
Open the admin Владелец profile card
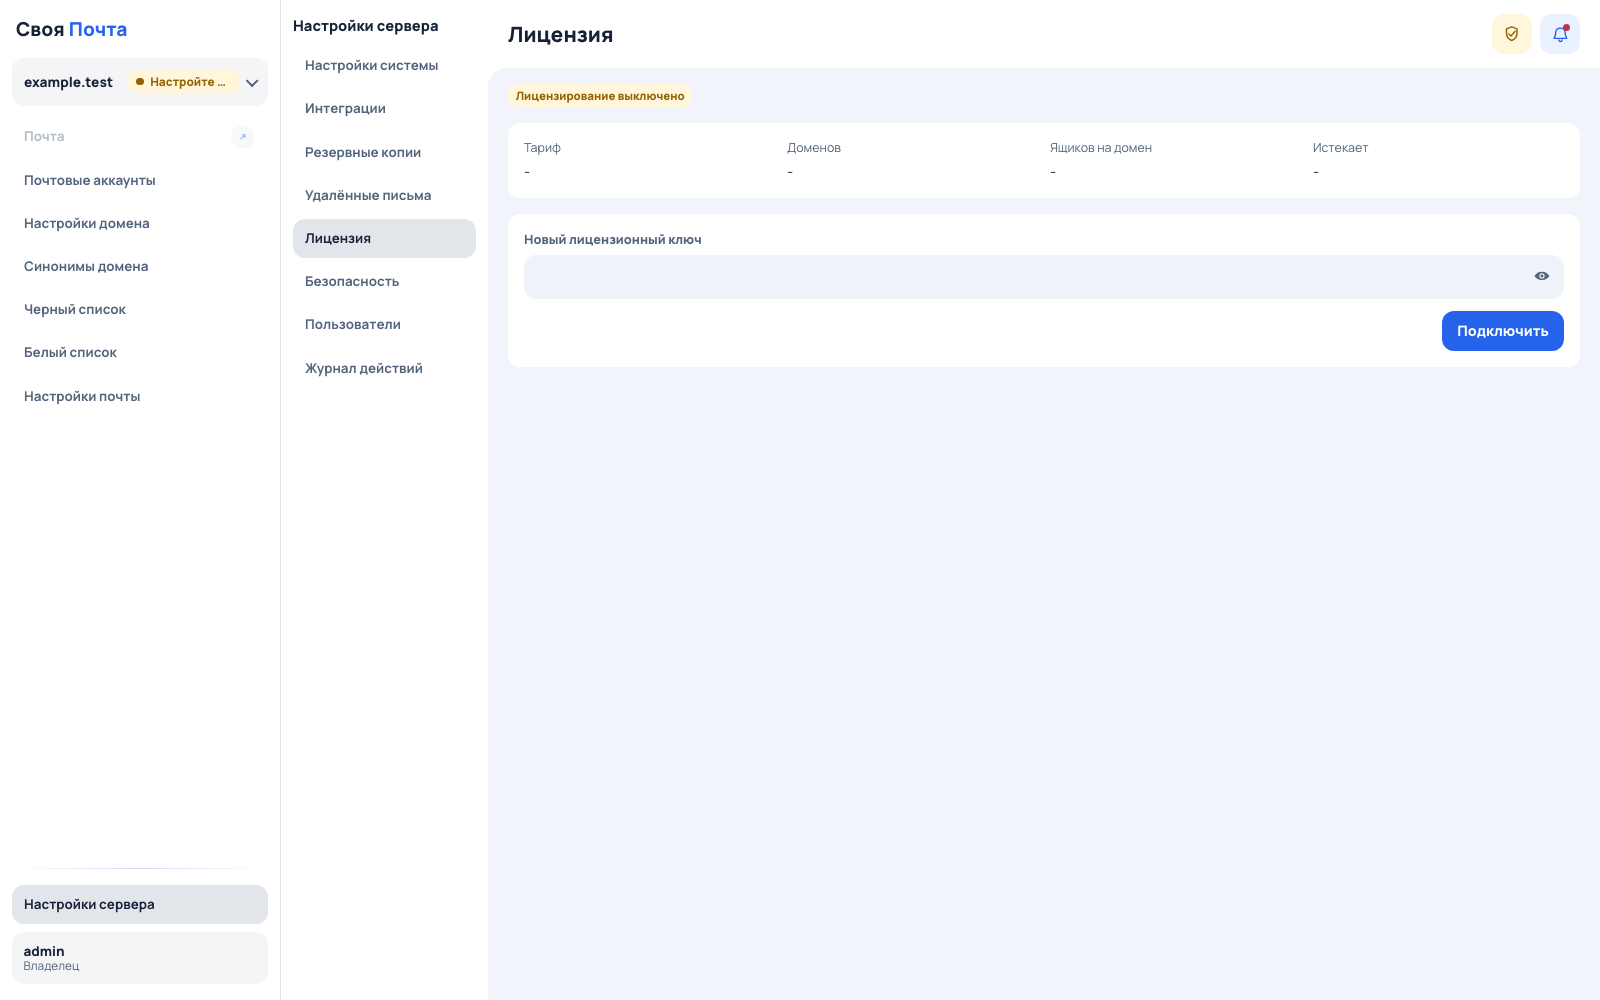coord(140,958)
